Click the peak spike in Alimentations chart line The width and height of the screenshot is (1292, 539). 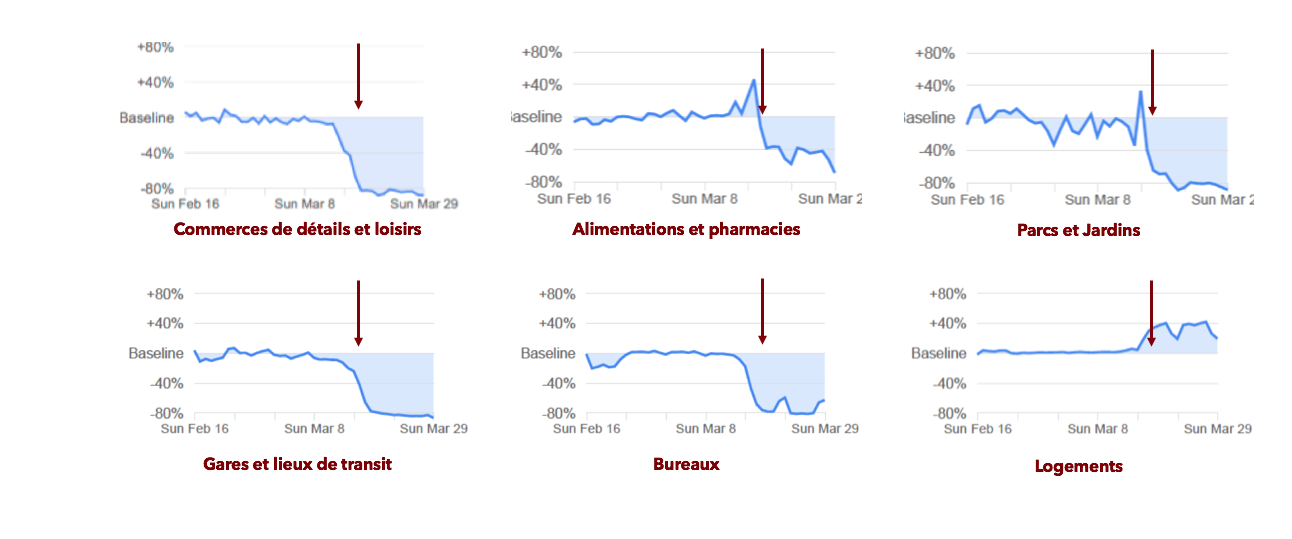[753, 81]
